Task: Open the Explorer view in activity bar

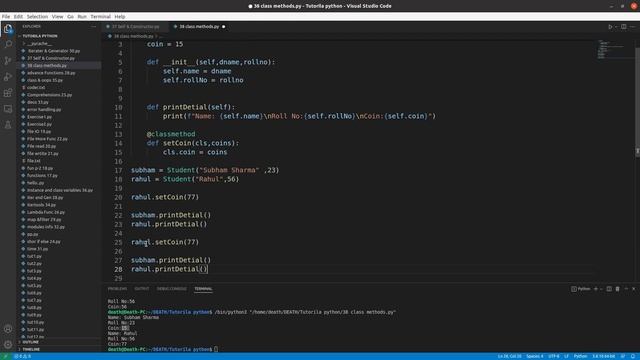Action: tap(8, 29)
